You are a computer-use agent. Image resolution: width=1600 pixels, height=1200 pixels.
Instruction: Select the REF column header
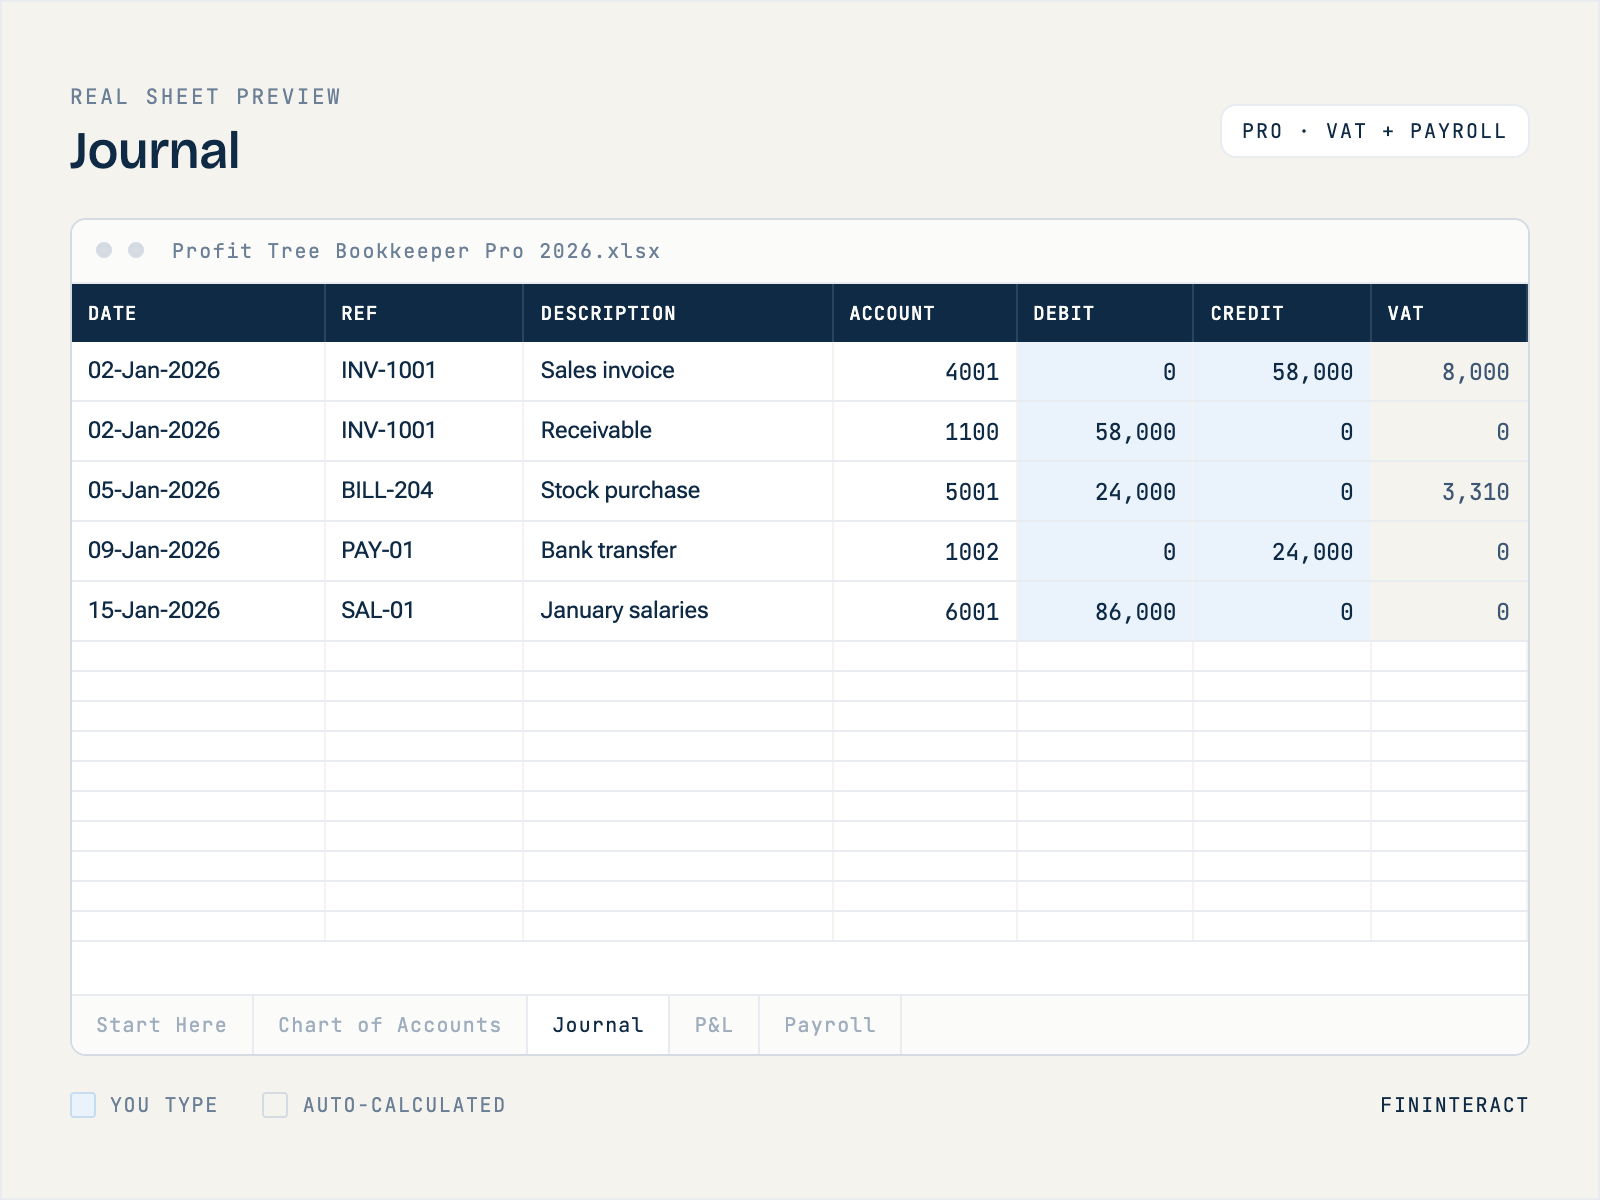click(x=424, y=313)
